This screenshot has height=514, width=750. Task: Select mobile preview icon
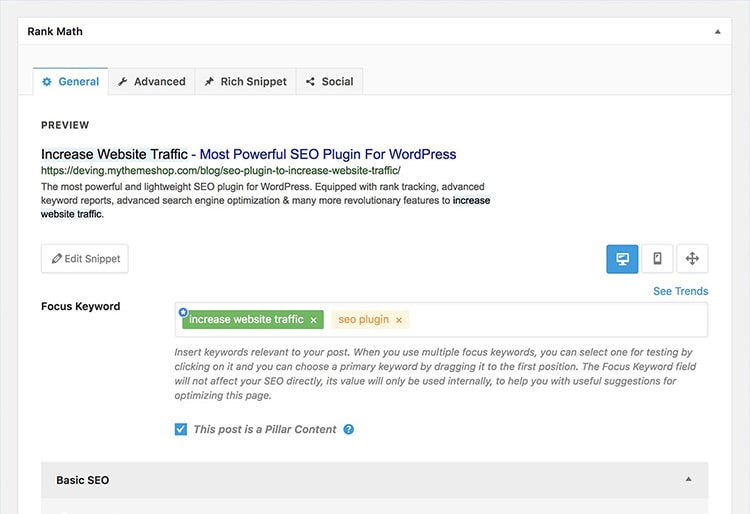coord(657,259)
